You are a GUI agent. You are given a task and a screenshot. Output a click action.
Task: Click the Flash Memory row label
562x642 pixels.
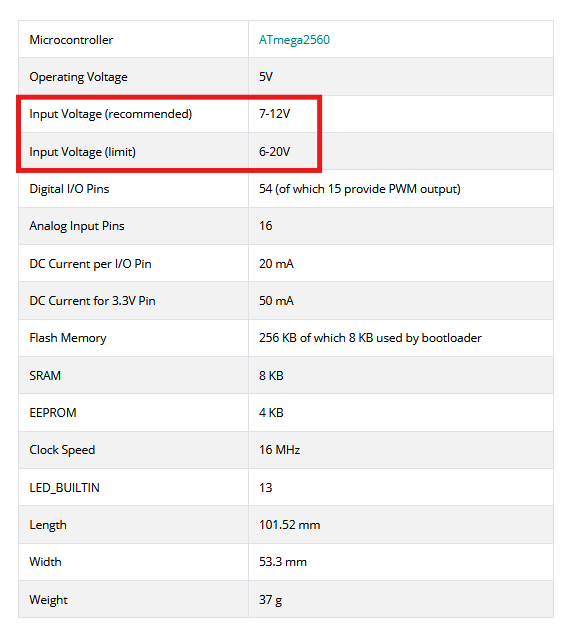(68, 338)
